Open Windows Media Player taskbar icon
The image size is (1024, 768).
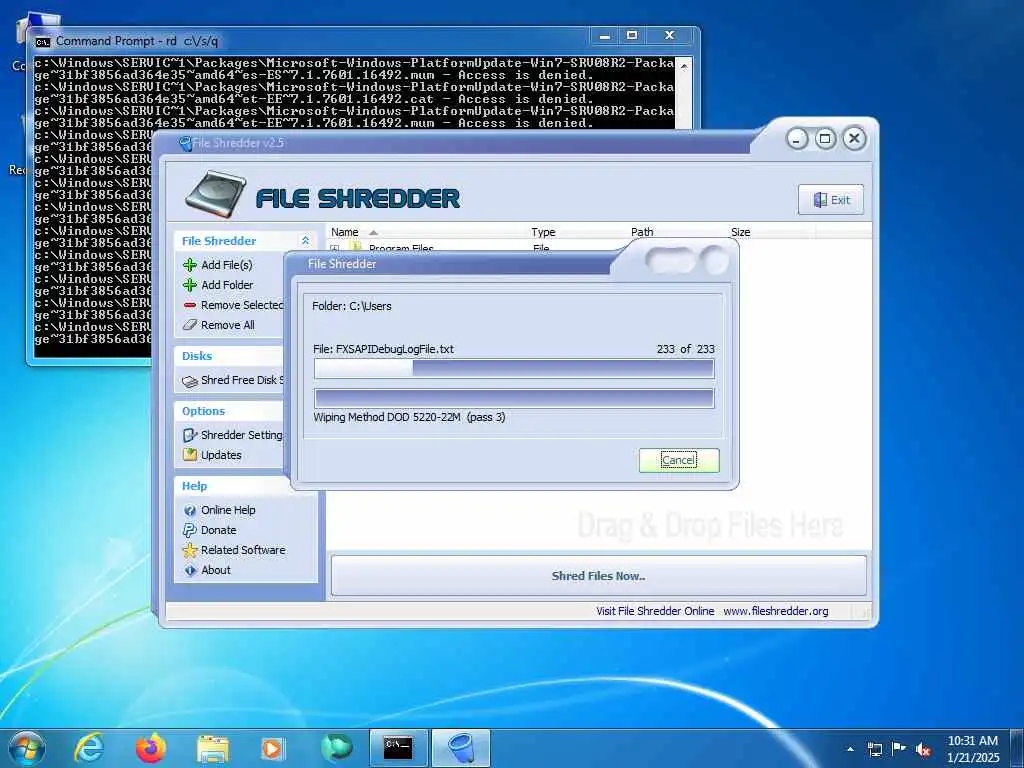tap(273, 748)
